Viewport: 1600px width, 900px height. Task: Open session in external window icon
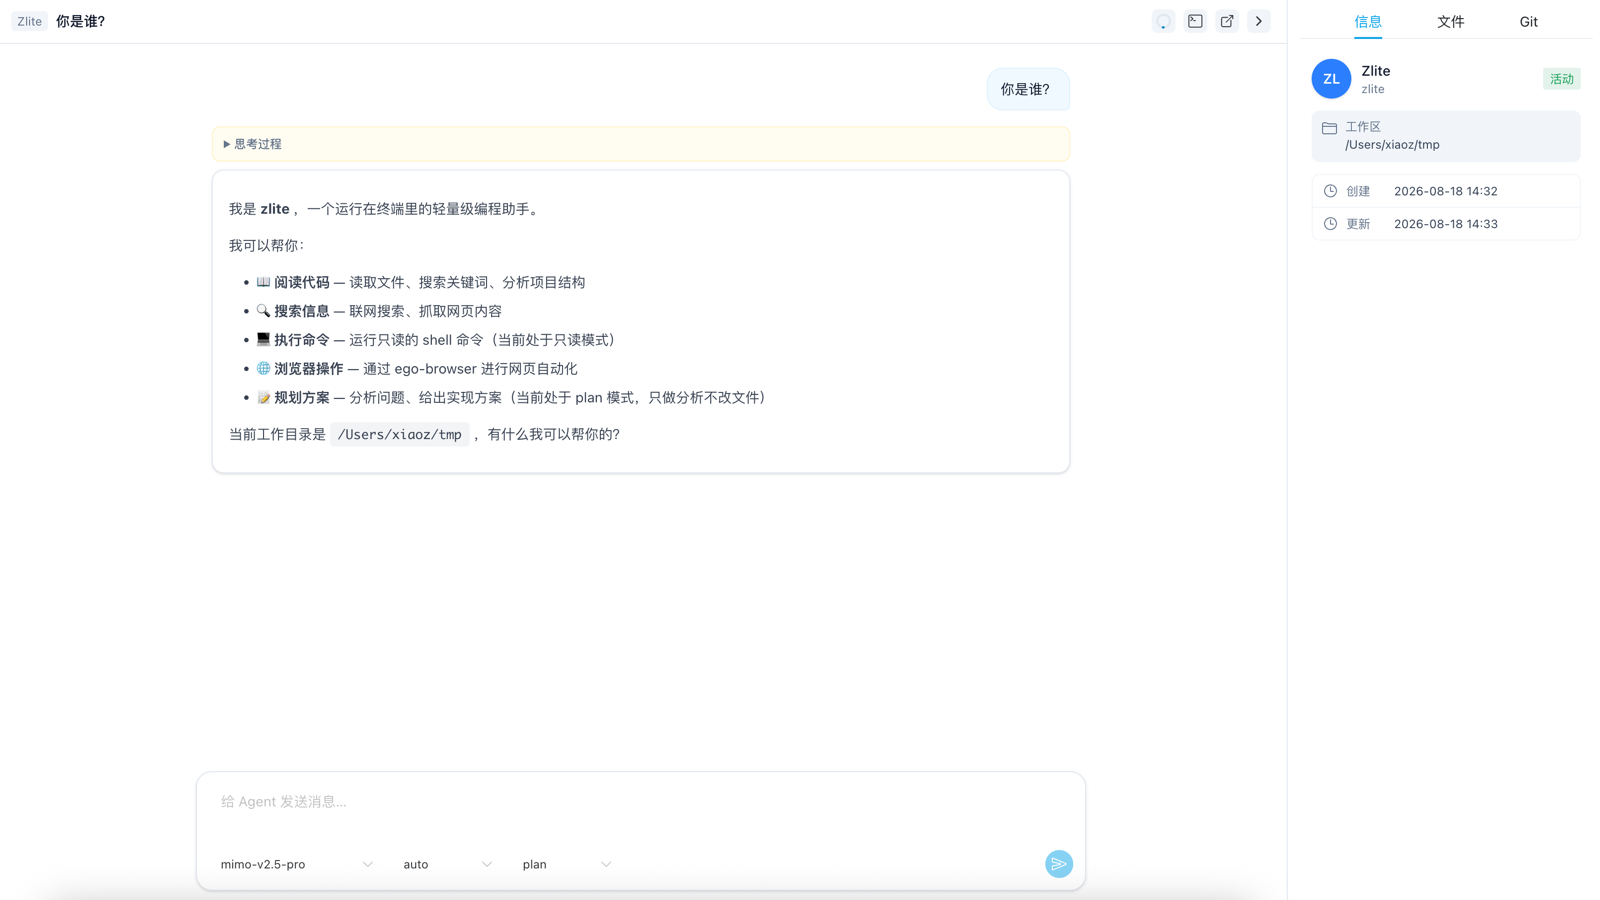coord(1227,21)
